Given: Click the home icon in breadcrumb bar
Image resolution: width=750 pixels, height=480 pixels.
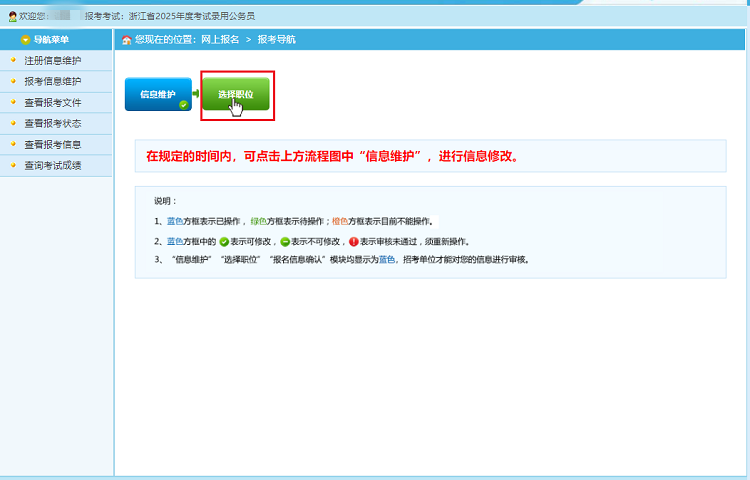Looking at the screenshot, I should click(127, 40).
